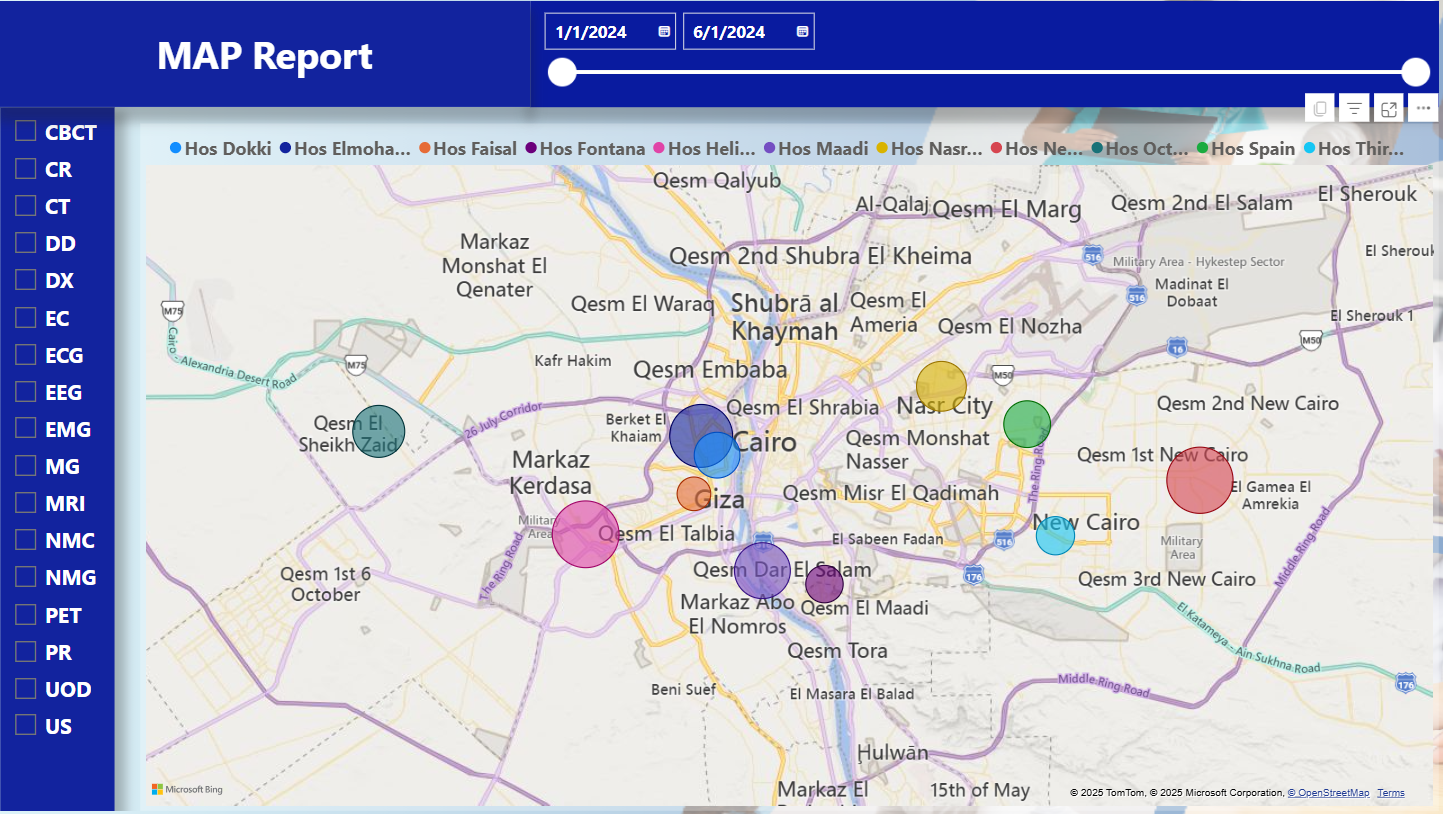
Task: Check the CBCT checkbox
Action: click(26, 132)
